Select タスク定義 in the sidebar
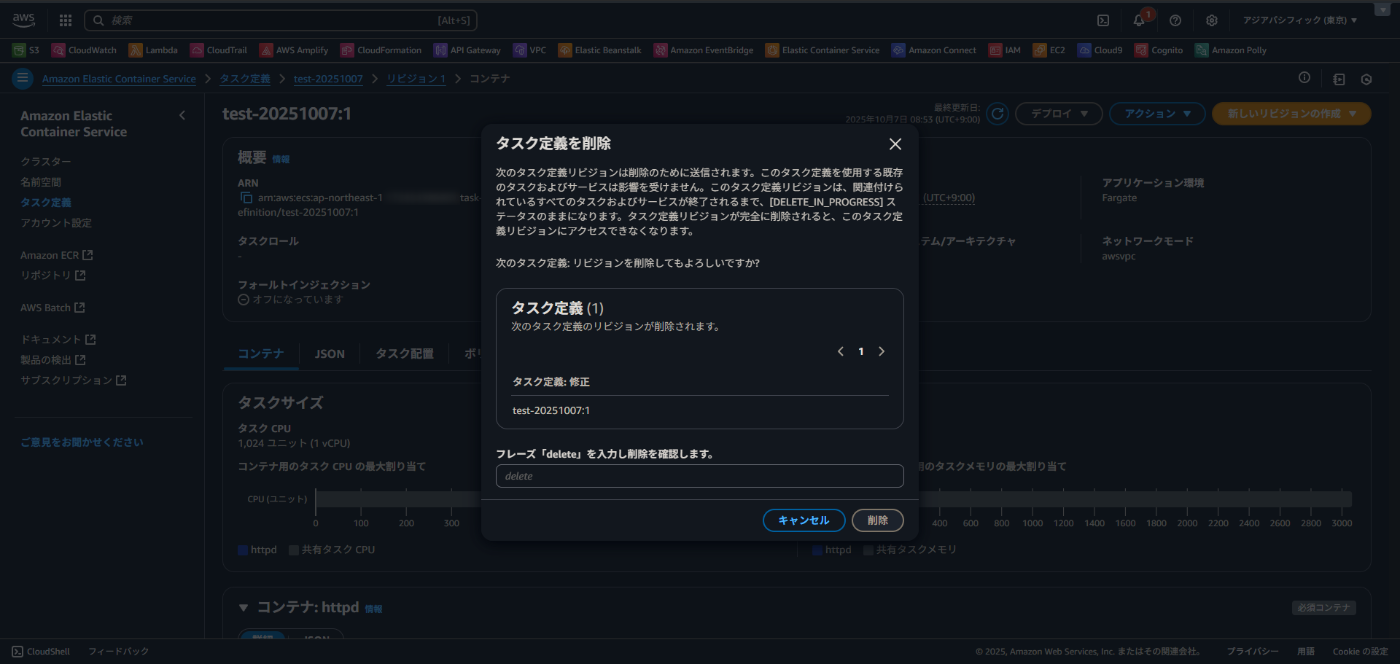 (x=46, y=202)
